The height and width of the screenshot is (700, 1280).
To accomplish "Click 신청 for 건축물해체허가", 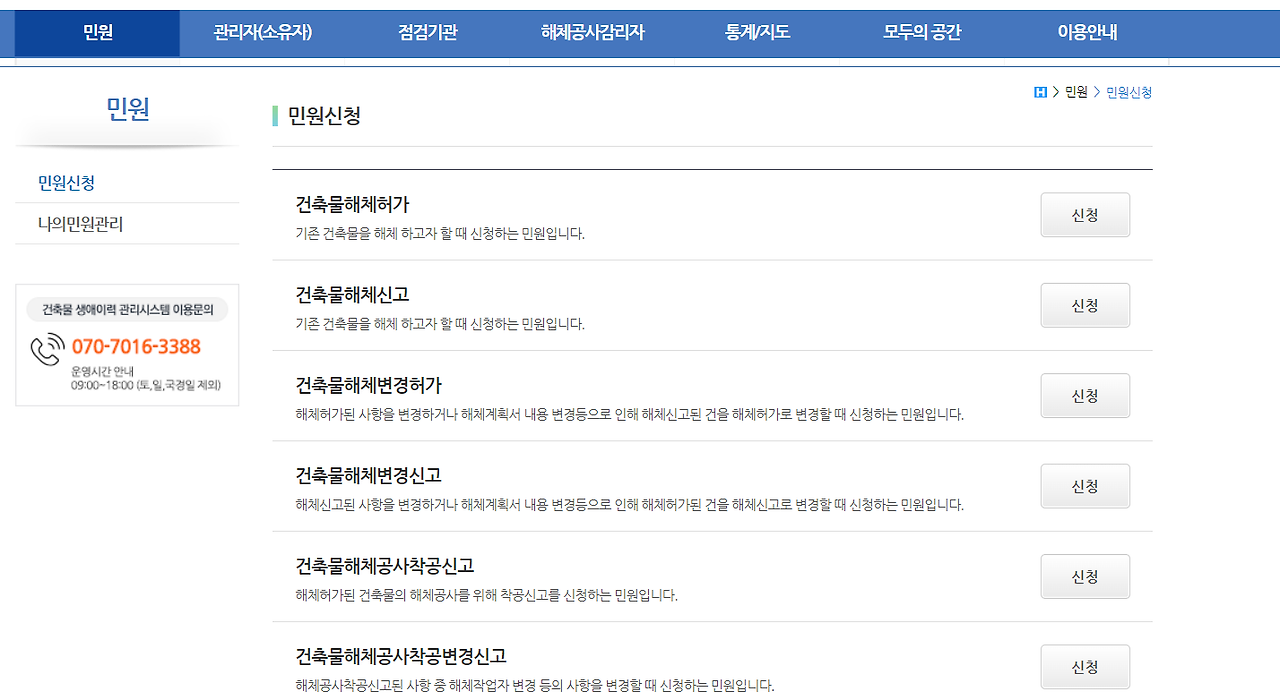I will (1085, 214).
